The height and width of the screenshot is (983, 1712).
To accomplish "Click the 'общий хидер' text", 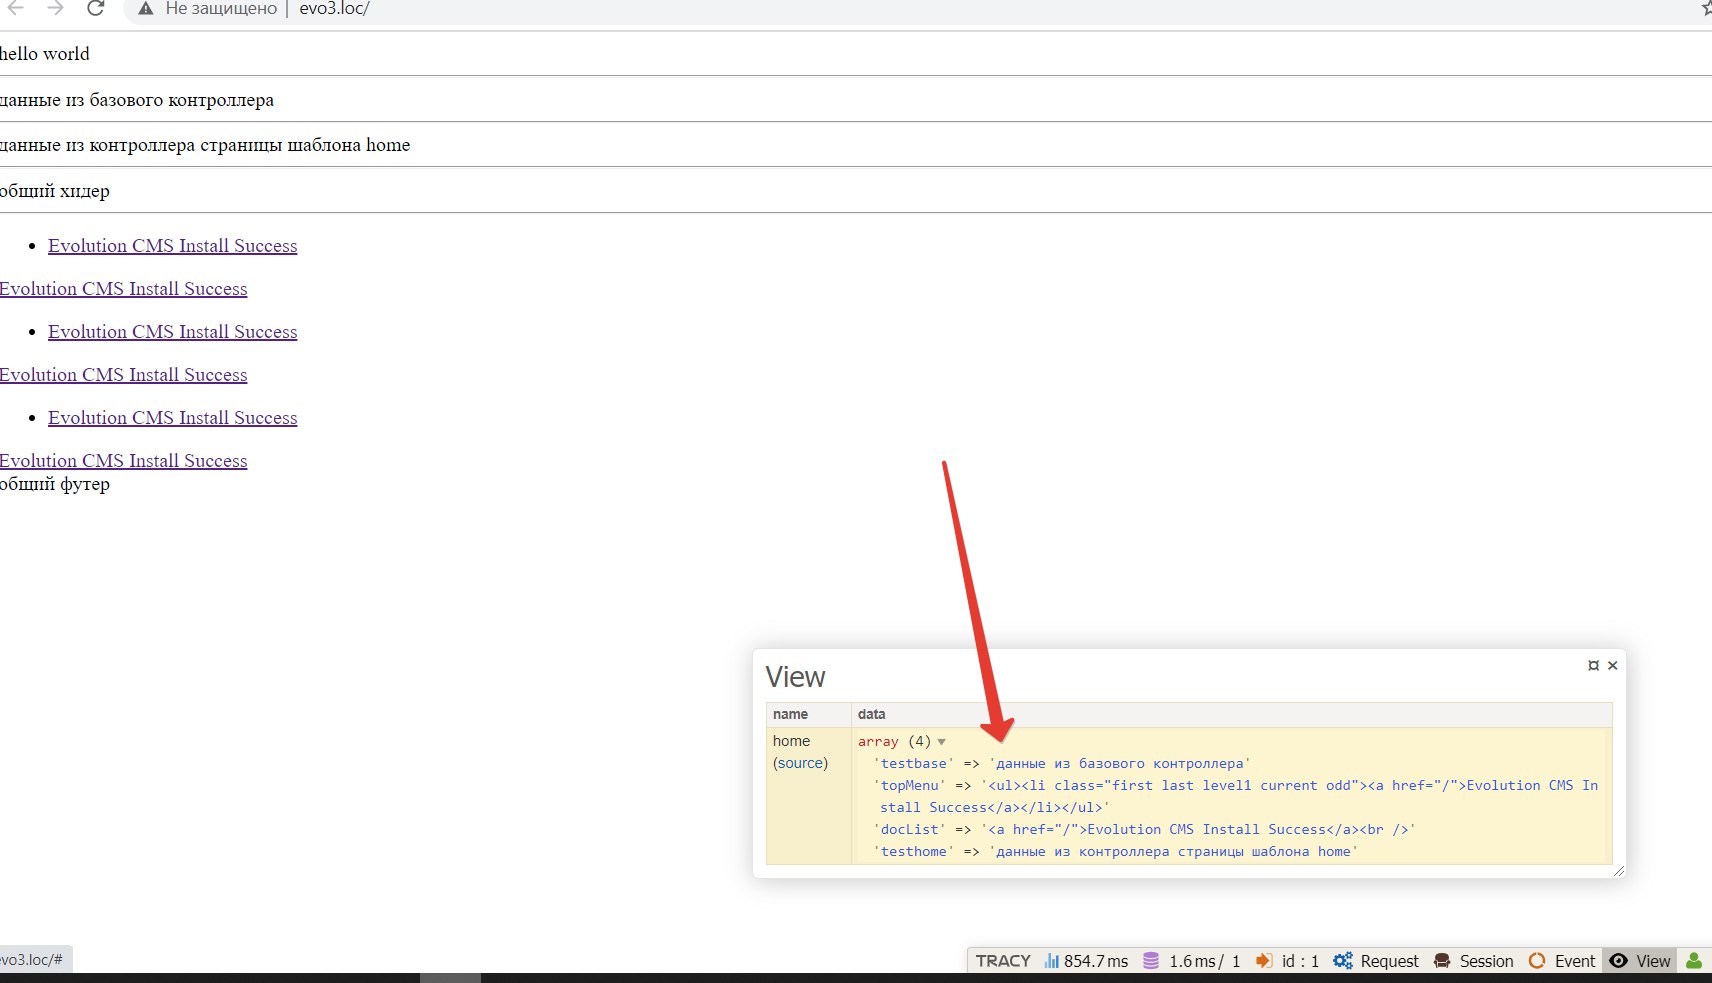I will point(54,191).
